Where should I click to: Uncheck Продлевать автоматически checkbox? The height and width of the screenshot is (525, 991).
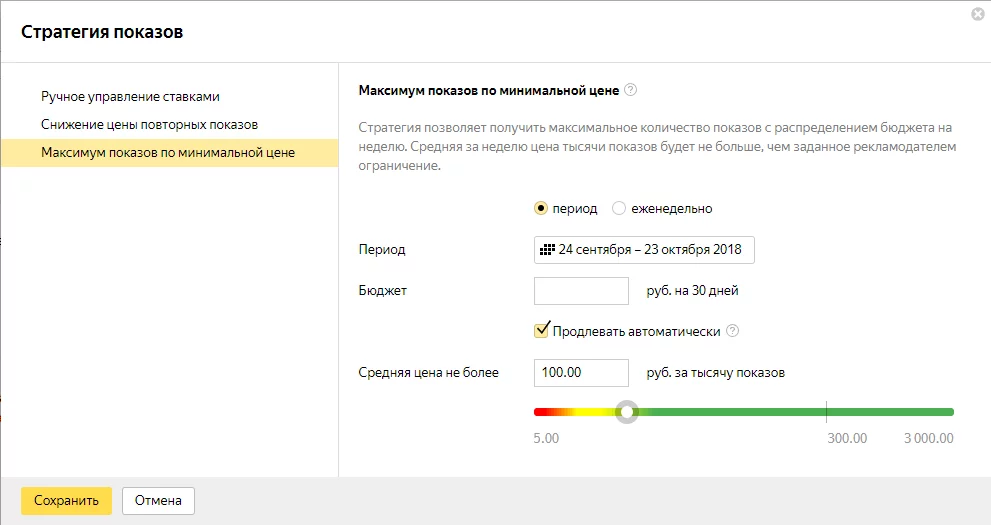pos(542,330)
